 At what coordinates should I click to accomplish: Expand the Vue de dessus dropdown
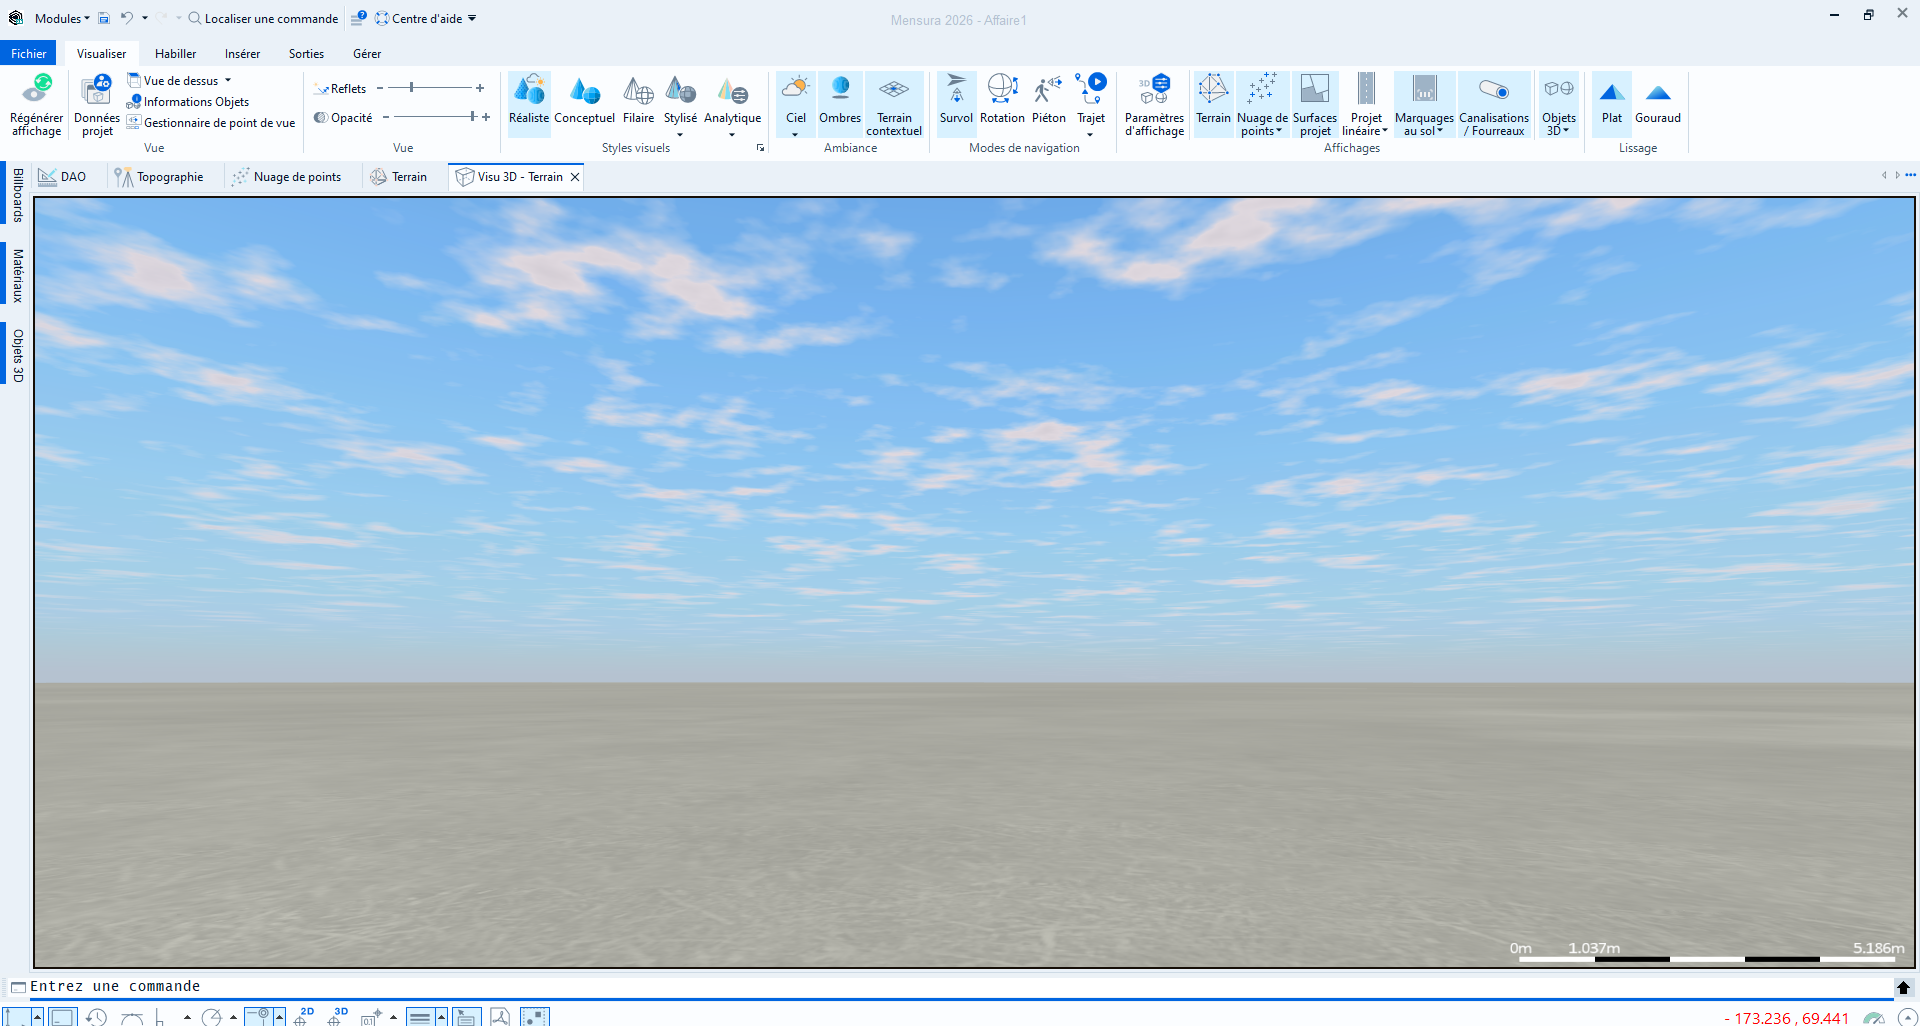(x=228, y=80)
